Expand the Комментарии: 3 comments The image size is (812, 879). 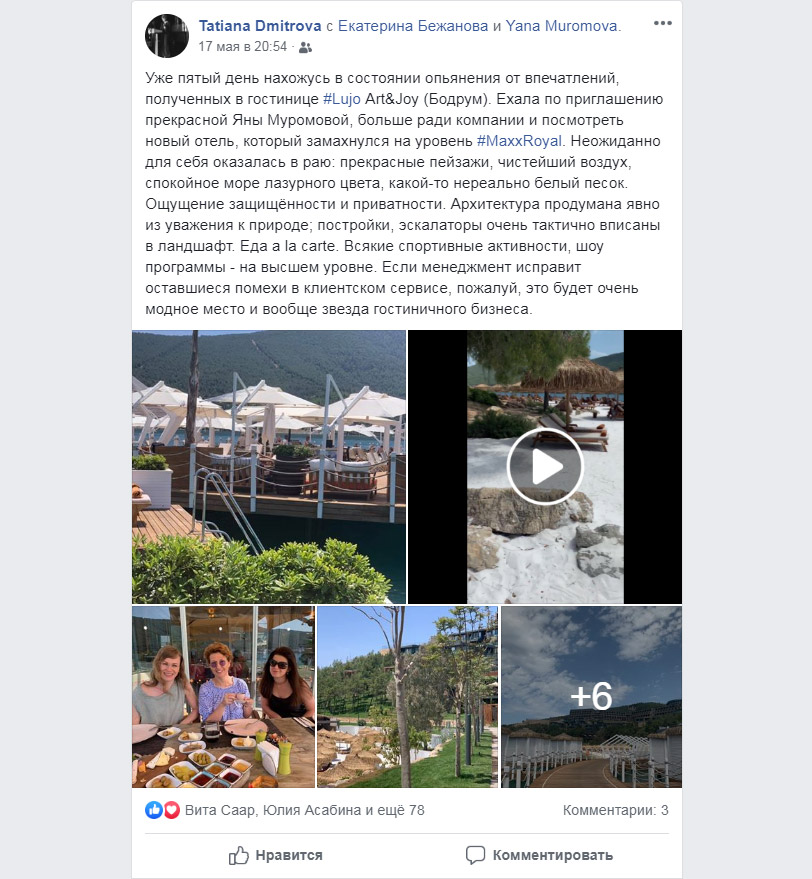(x=615, y=810)
